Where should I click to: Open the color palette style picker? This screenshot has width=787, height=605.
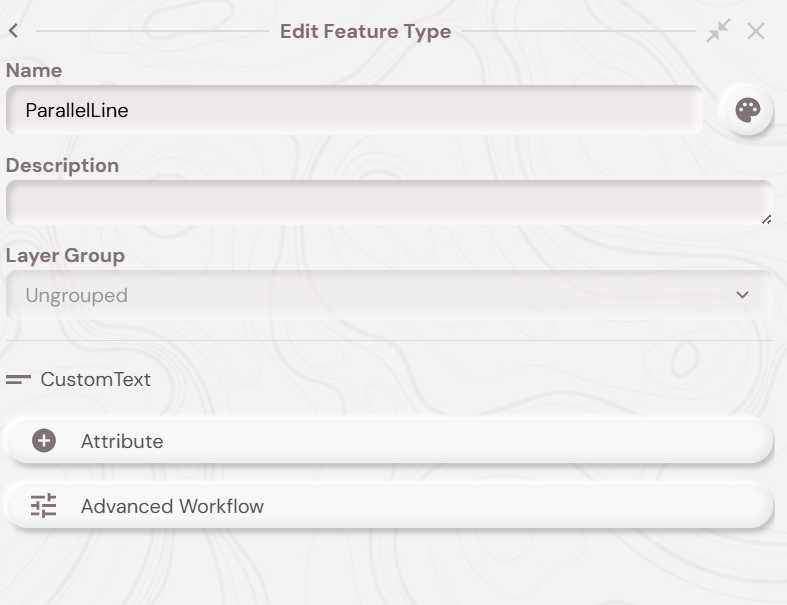[x=747, y=110]
